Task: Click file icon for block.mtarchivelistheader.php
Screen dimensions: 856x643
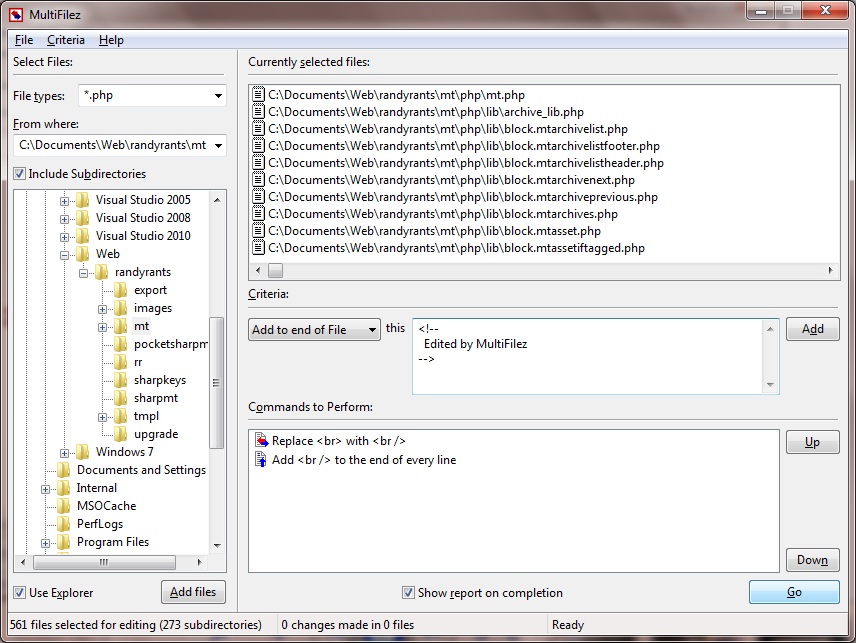Action: (x=258, y=162)
